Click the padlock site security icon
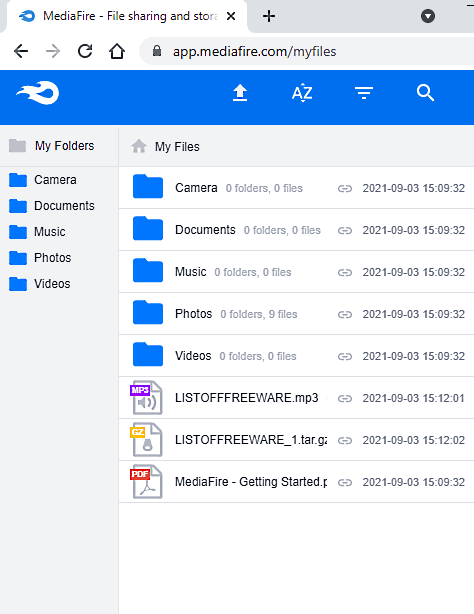 click(x=157, y=51)
